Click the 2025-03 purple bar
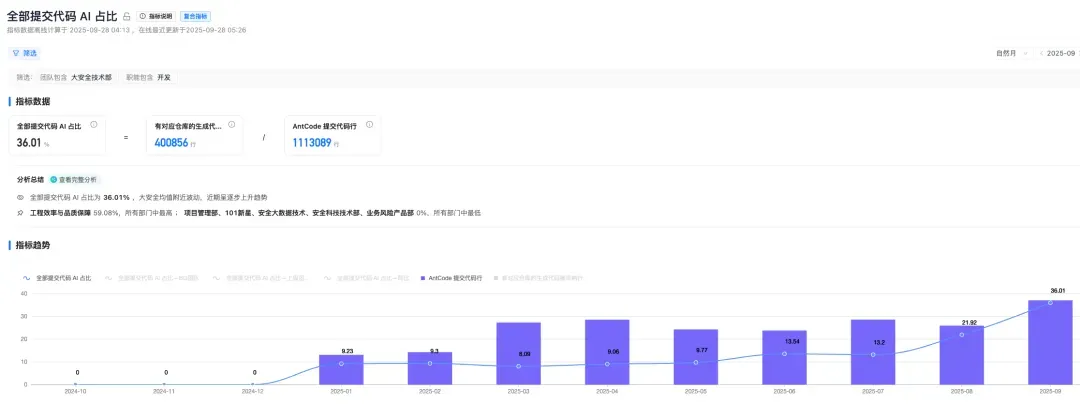The image size is (1080, 404). (x=519, y=353)
